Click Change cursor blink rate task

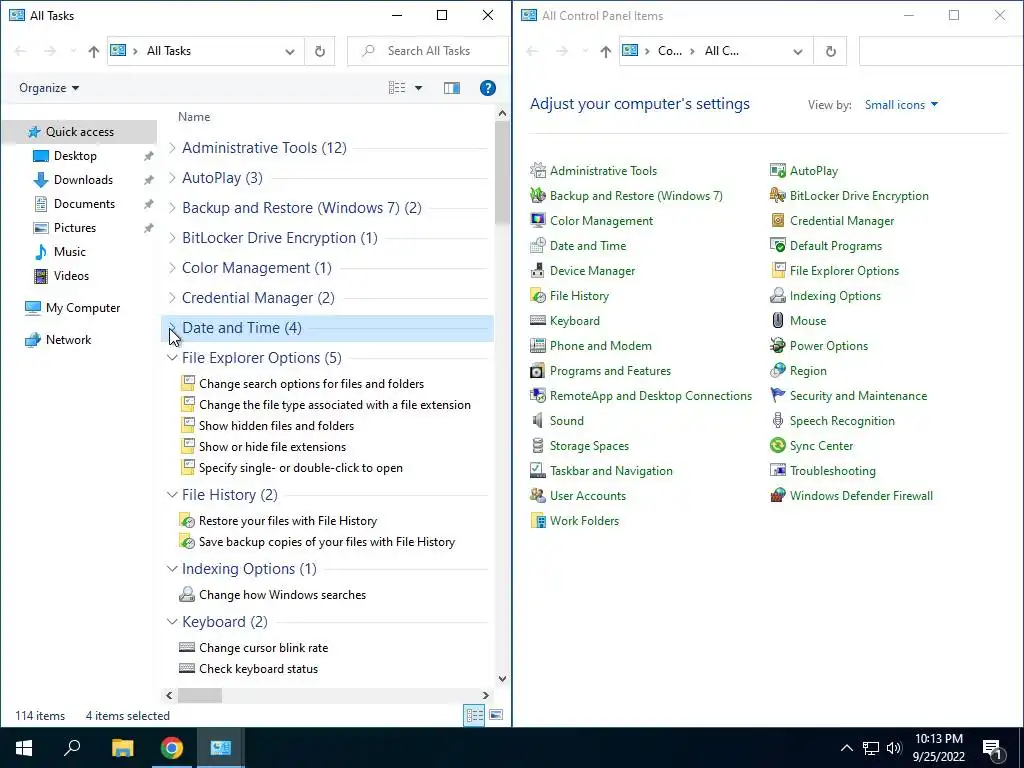(x=263, y=648)
